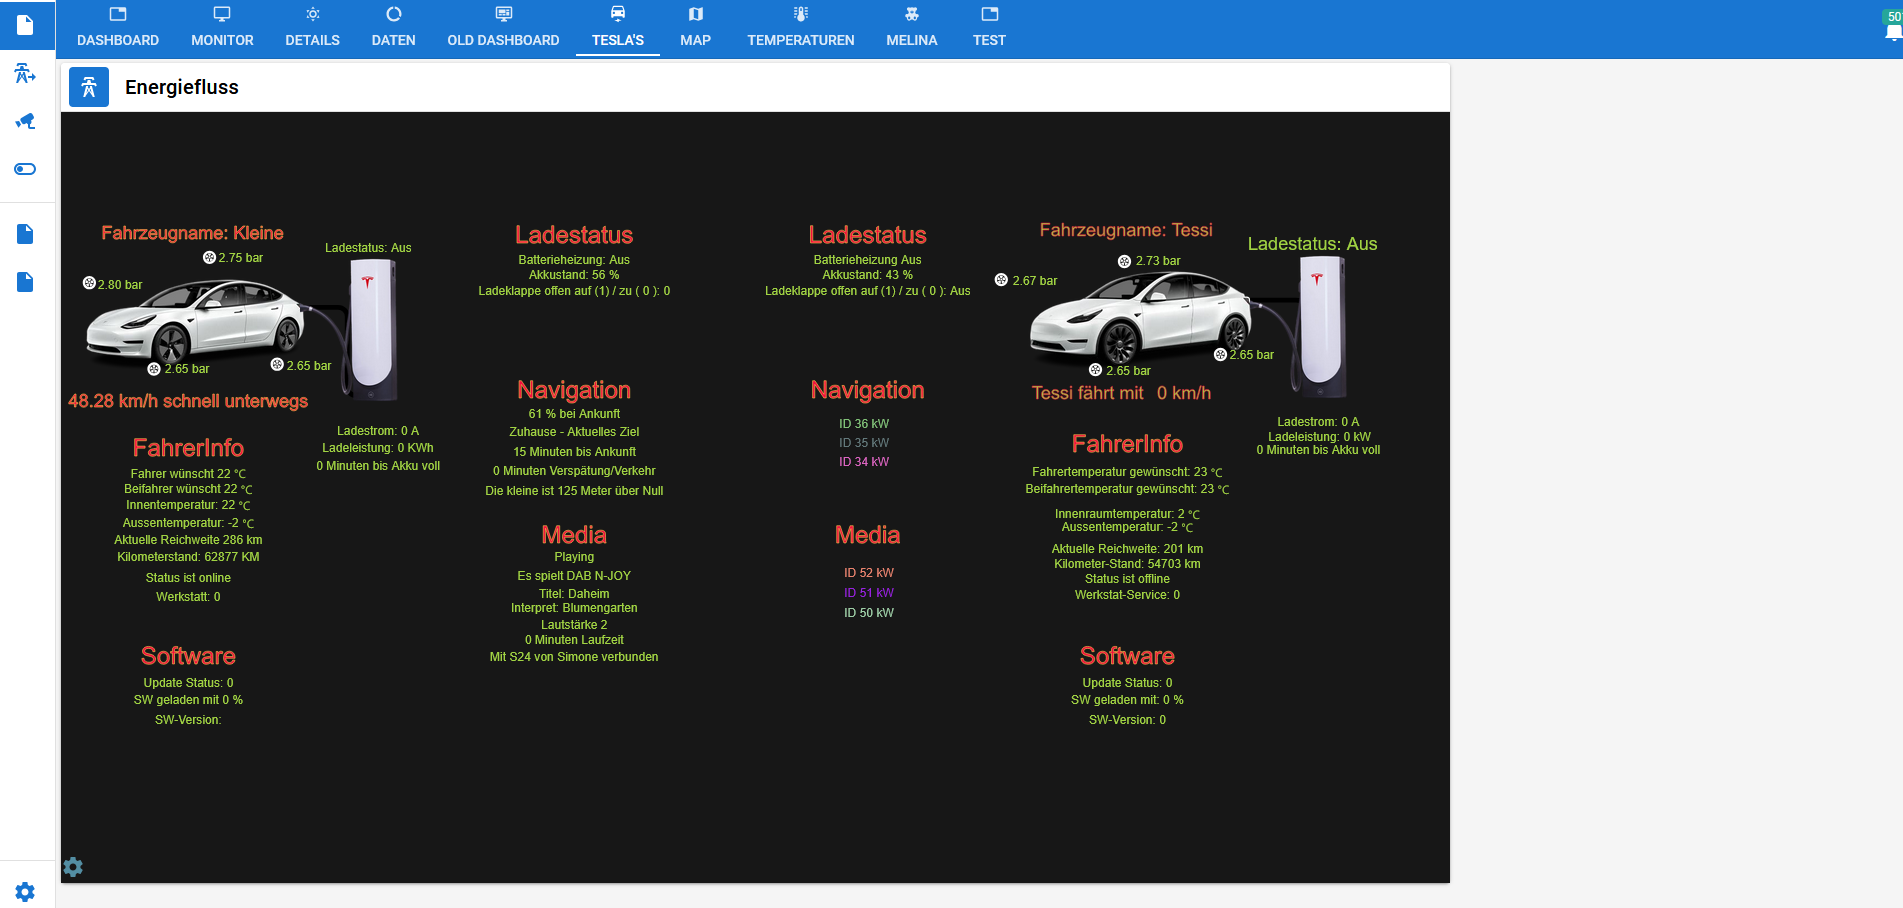1903x908 pixels.
Task: Open the security camera sidebar icon
Action: [x=26, y=121]
